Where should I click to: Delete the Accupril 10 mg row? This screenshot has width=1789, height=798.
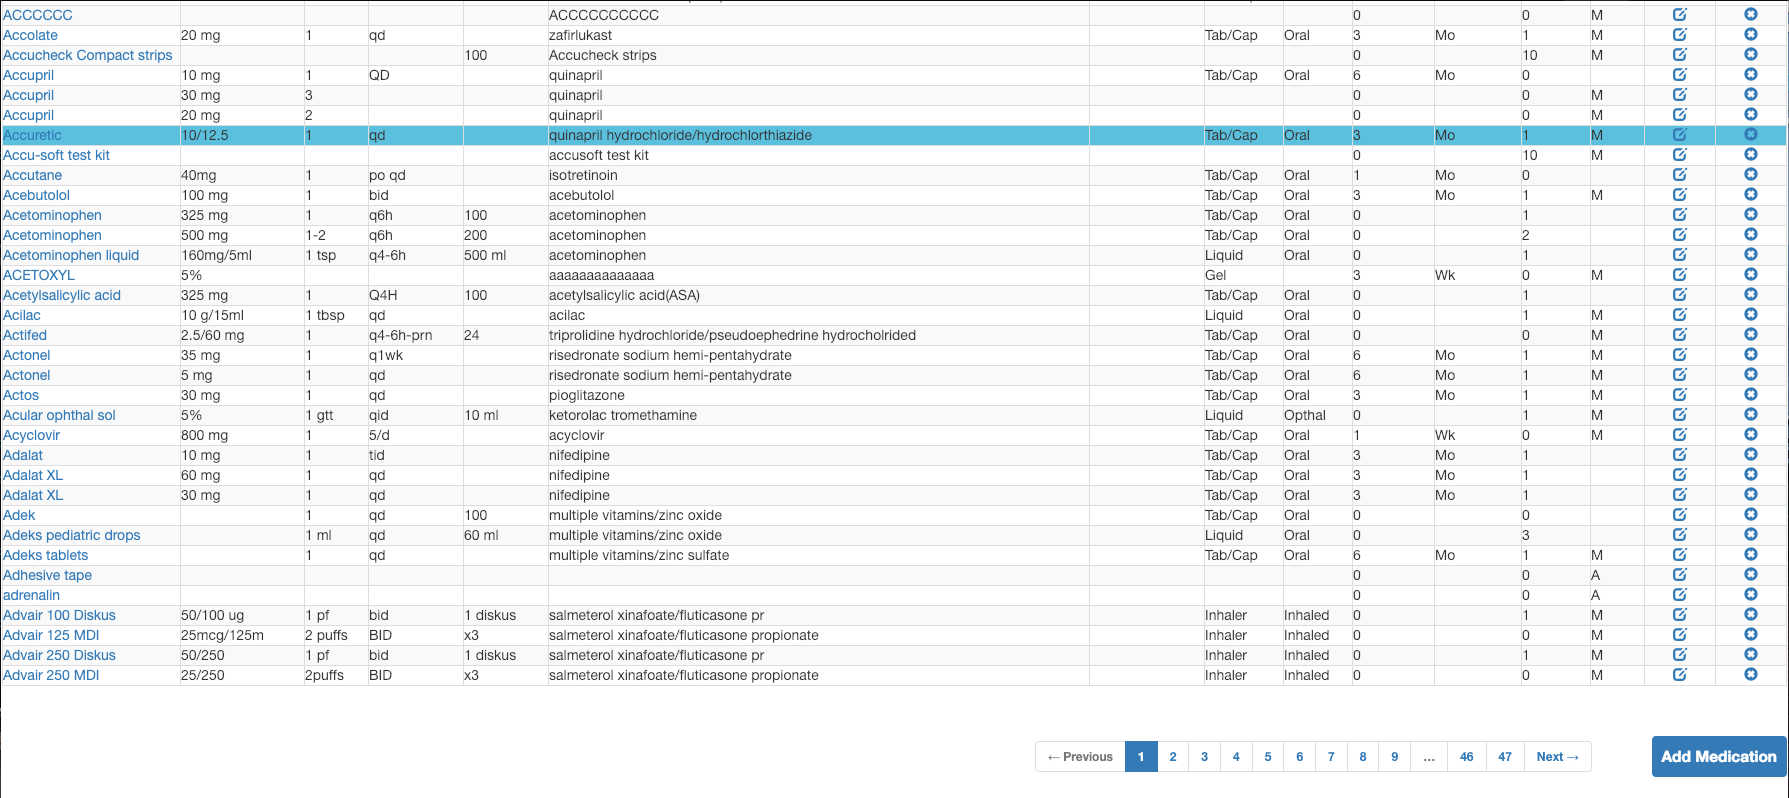[1751, 75]
